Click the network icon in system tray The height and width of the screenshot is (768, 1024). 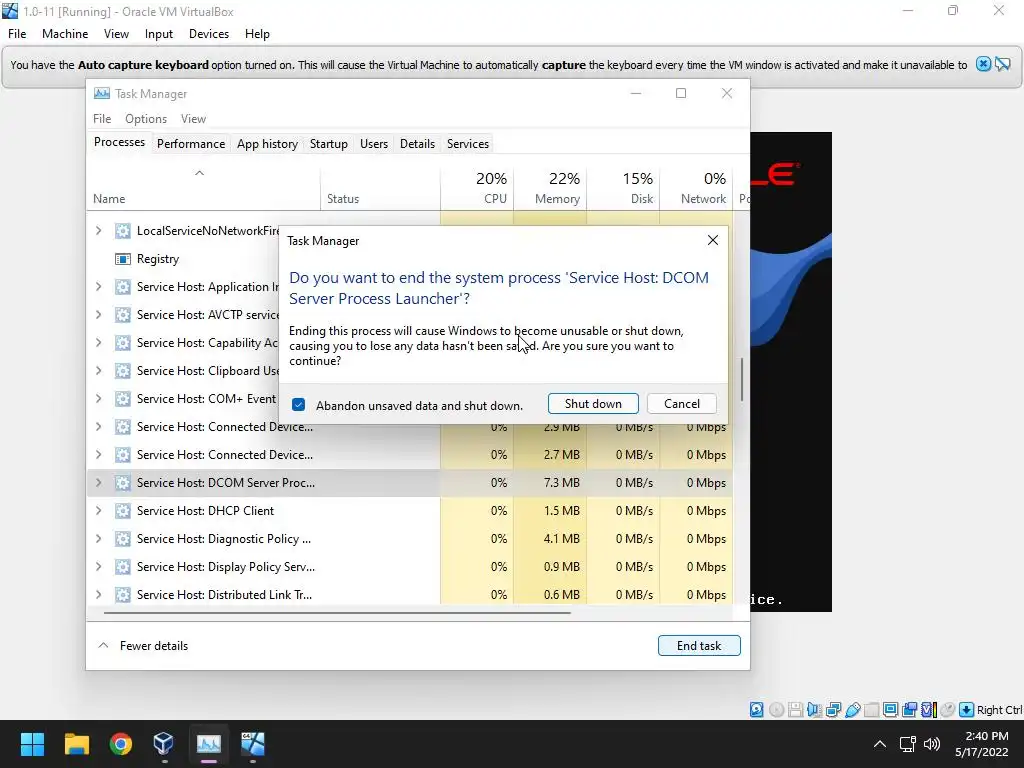tap(907, 744)
